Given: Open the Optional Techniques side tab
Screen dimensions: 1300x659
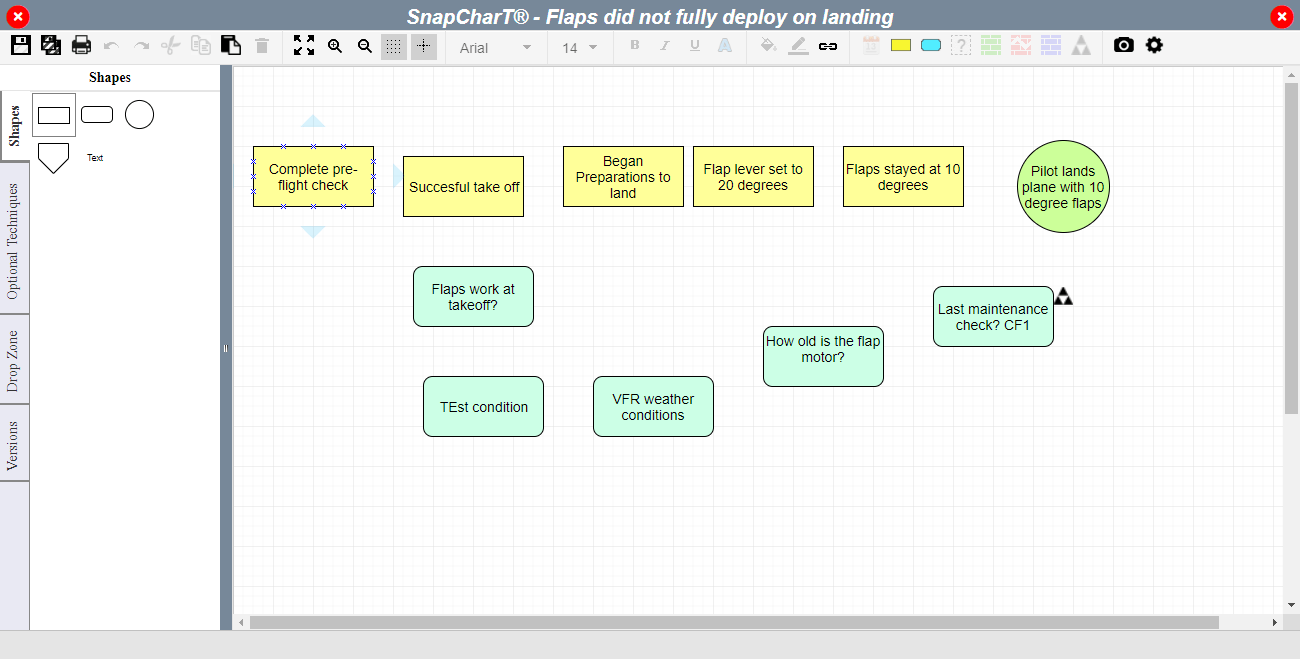Looking at the screenshot, I should click(14, 241).
